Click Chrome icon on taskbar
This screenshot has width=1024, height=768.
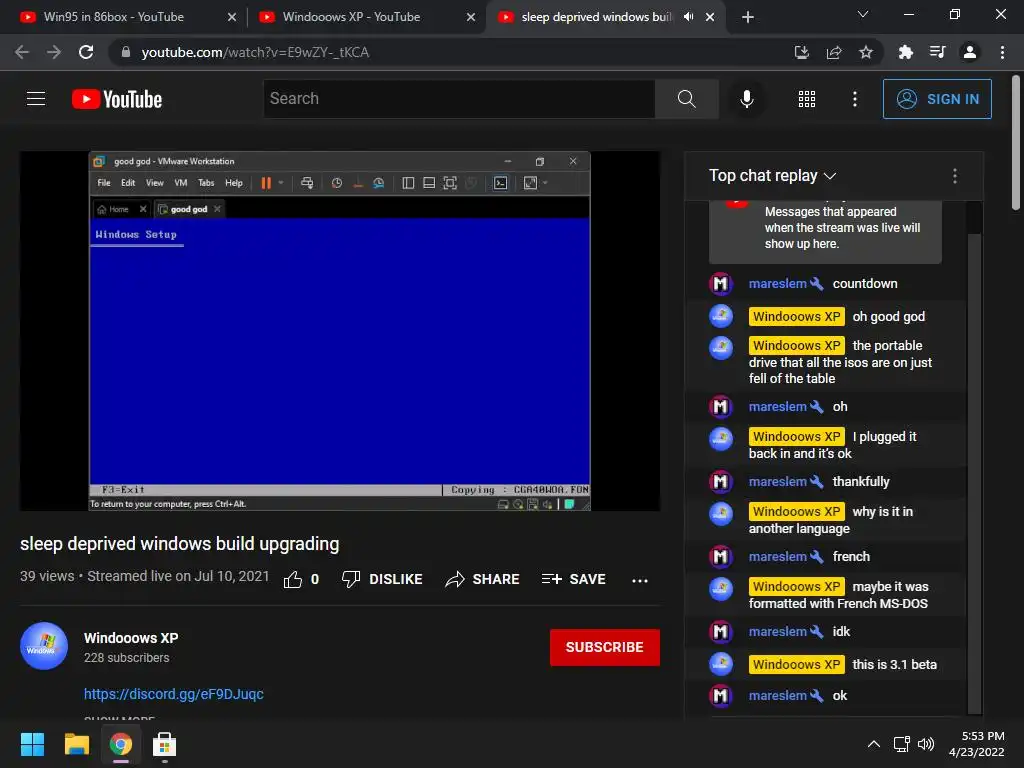[121, 744]
